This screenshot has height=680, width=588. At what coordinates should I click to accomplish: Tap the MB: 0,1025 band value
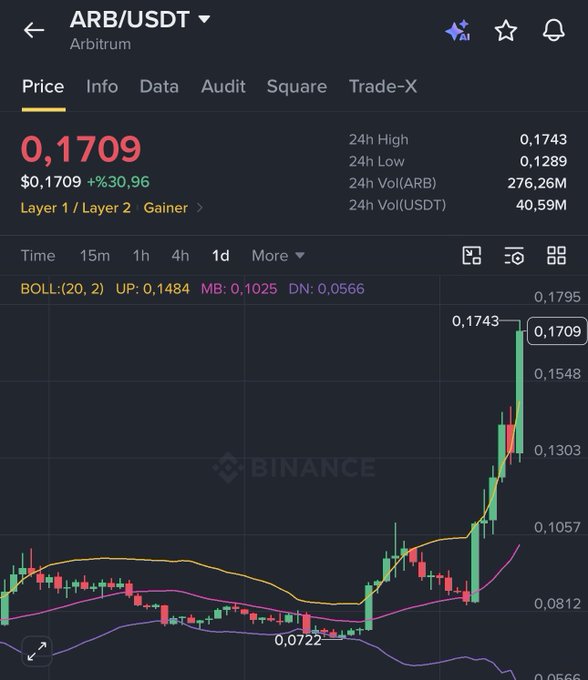point(239,289)
